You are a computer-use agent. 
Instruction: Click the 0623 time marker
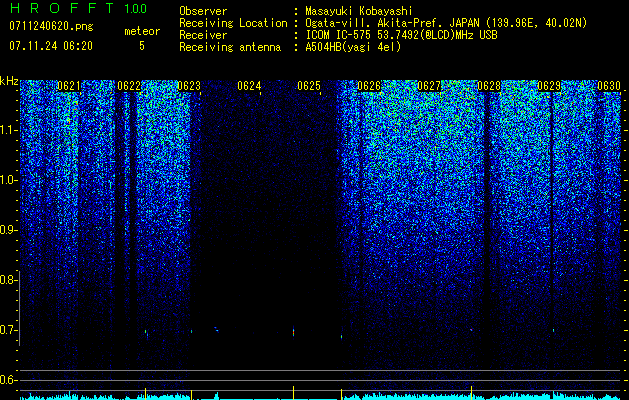189,86
